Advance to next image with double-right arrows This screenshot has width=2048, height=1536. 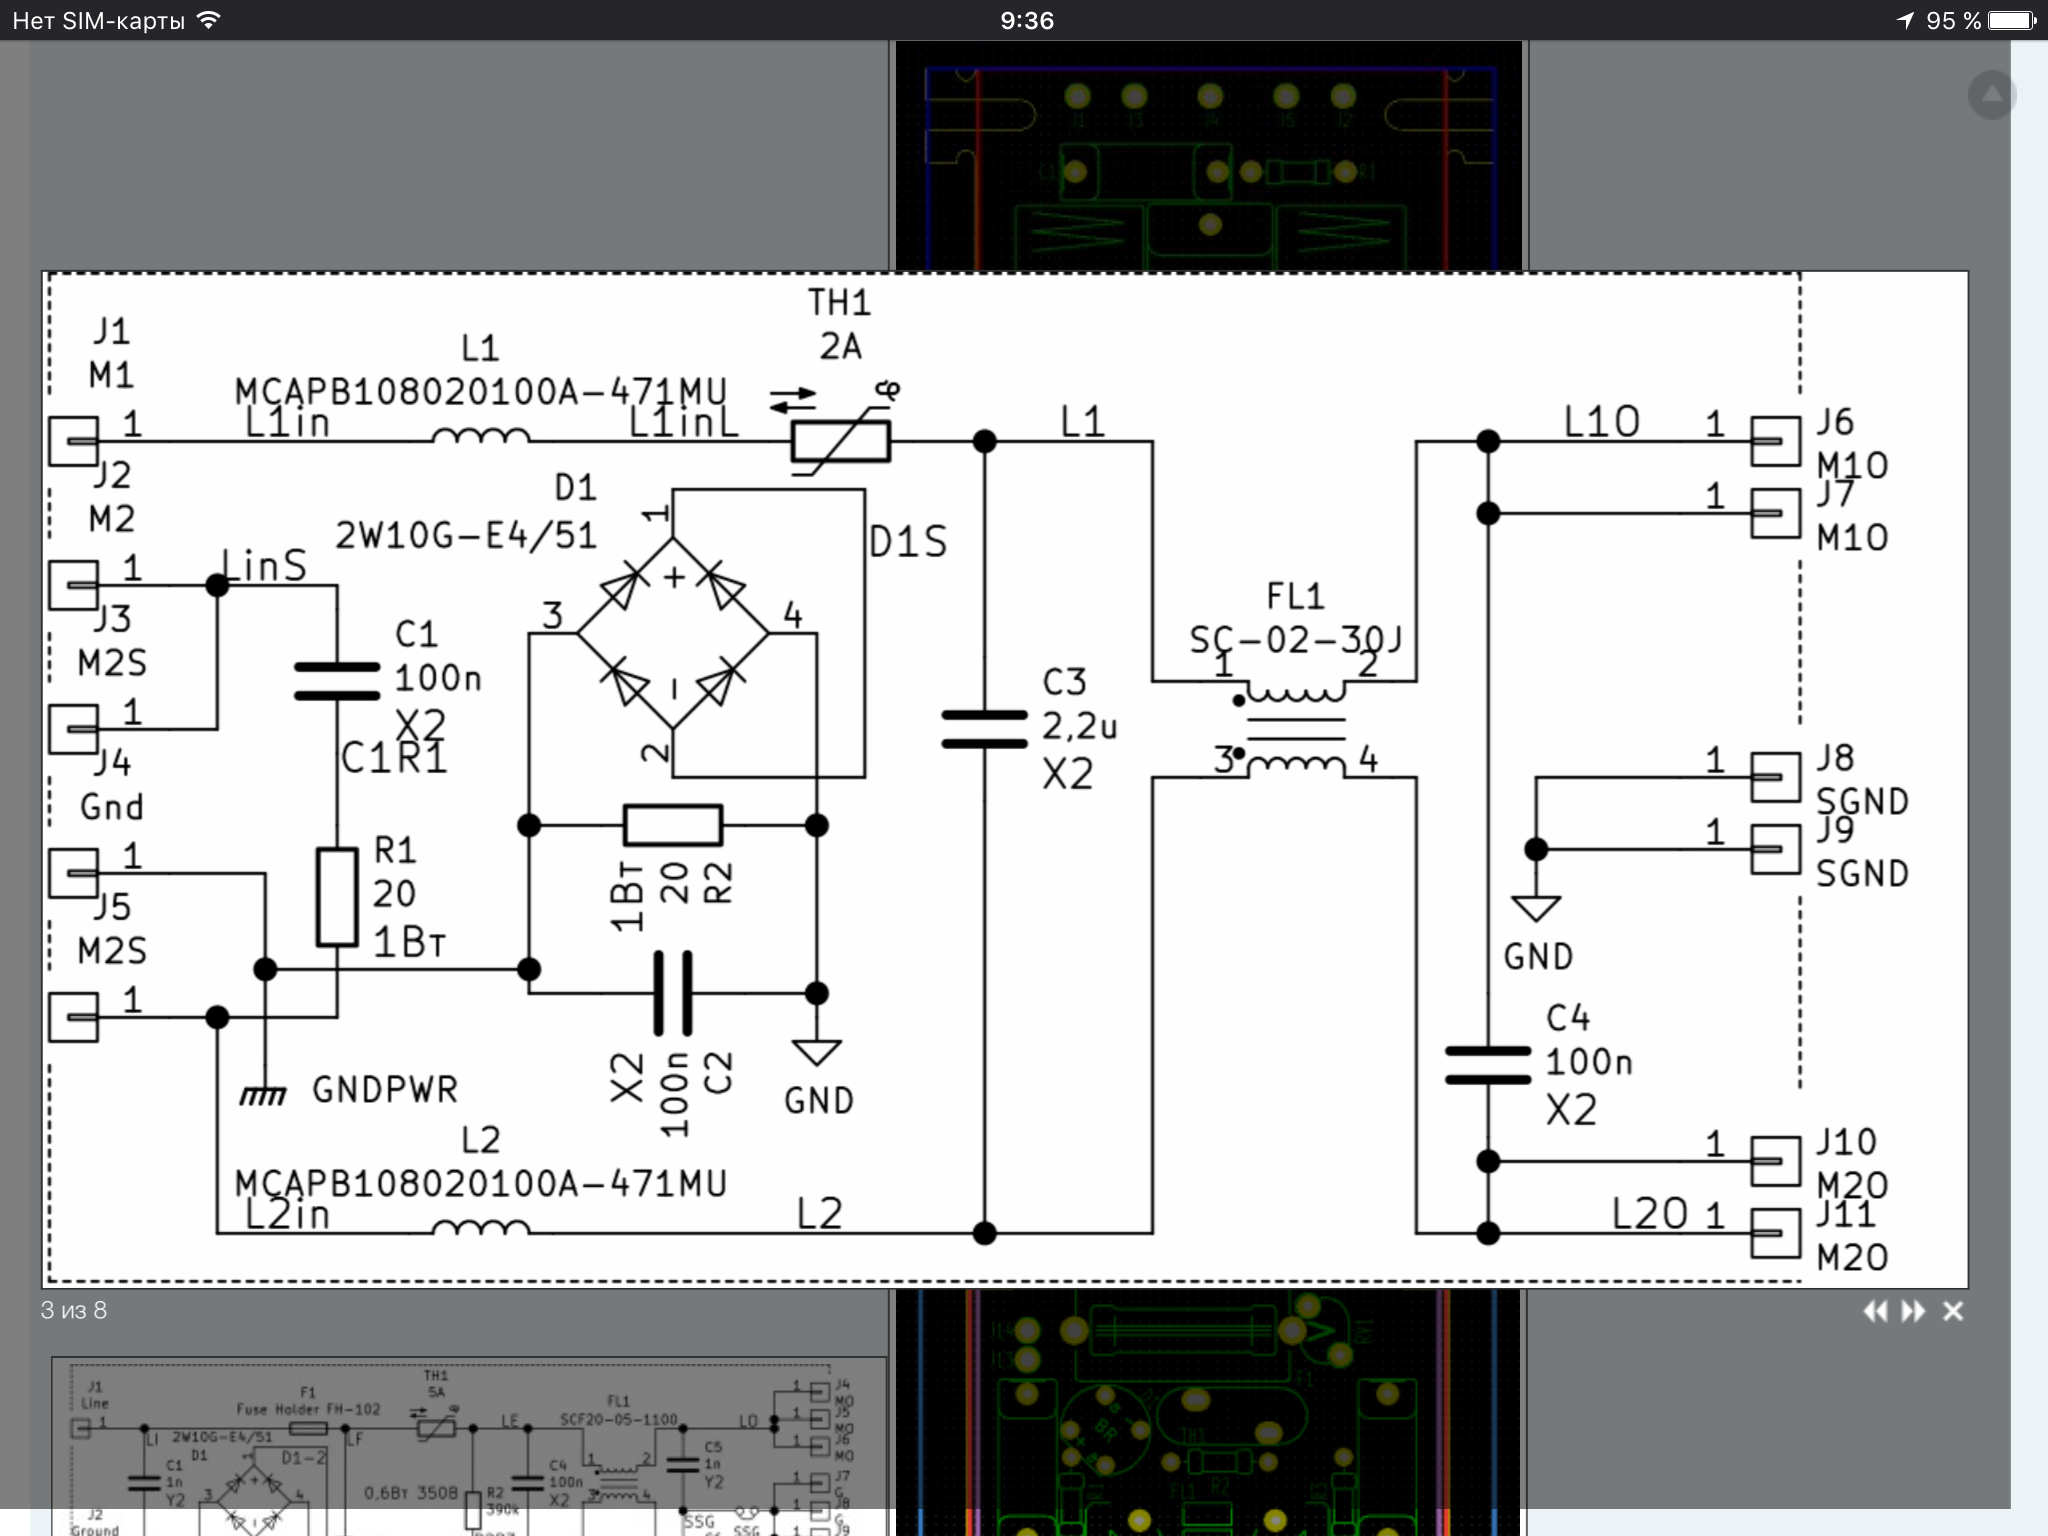click(x=1913, y=1311)
